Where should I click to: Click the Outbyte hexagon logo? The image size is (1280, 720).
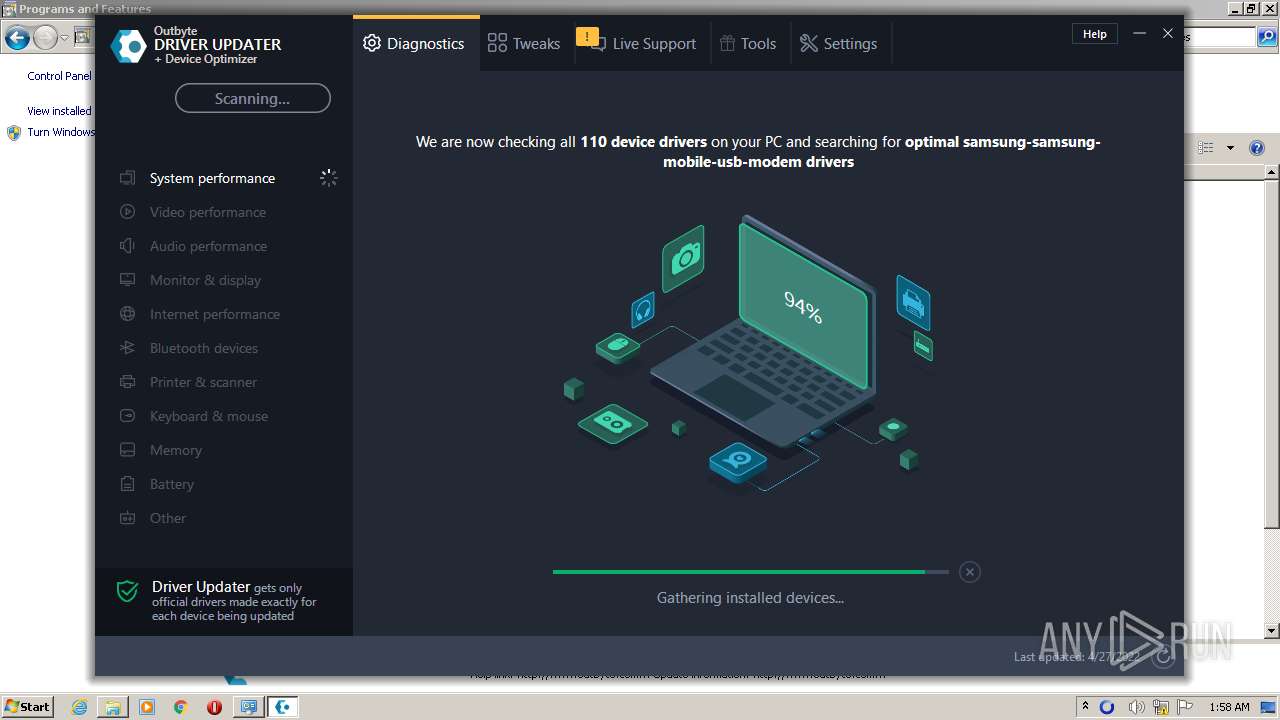coord(128,46)
